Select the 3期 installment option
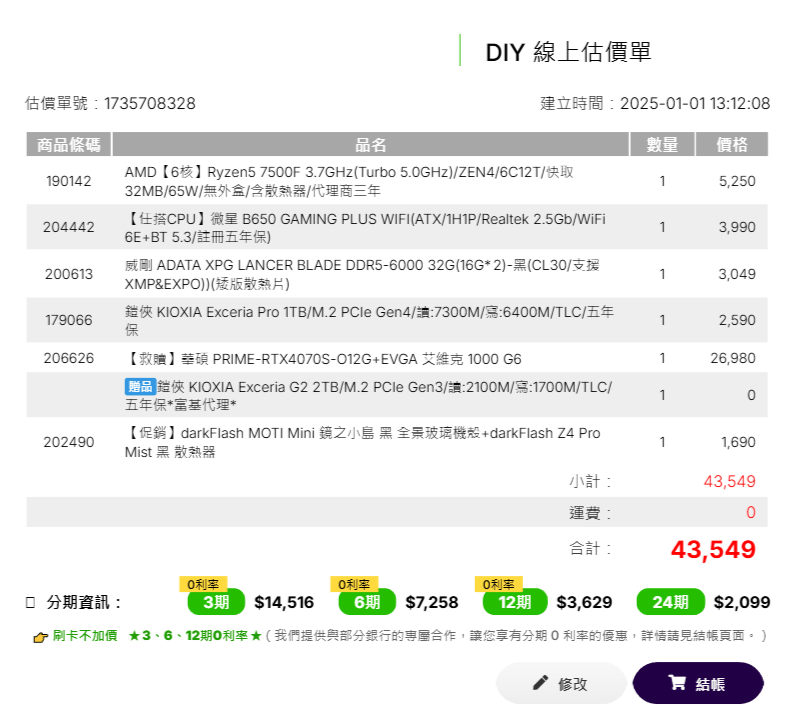 [216, 602]
